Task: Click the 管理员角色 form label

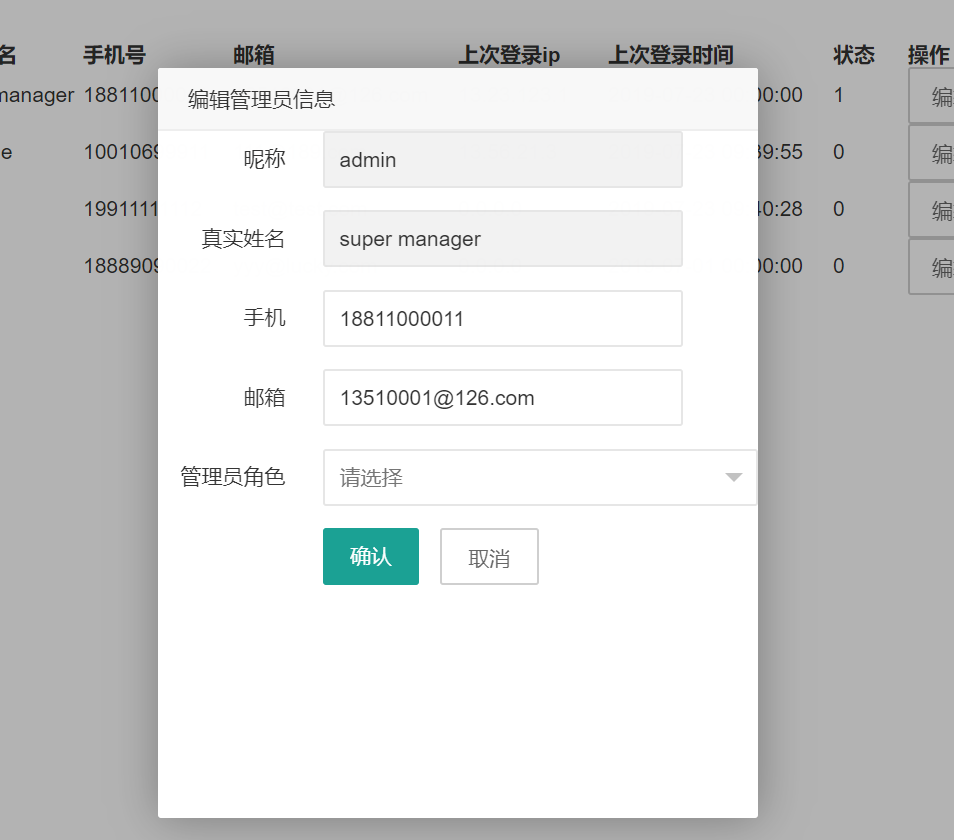Action: [232, 477]
